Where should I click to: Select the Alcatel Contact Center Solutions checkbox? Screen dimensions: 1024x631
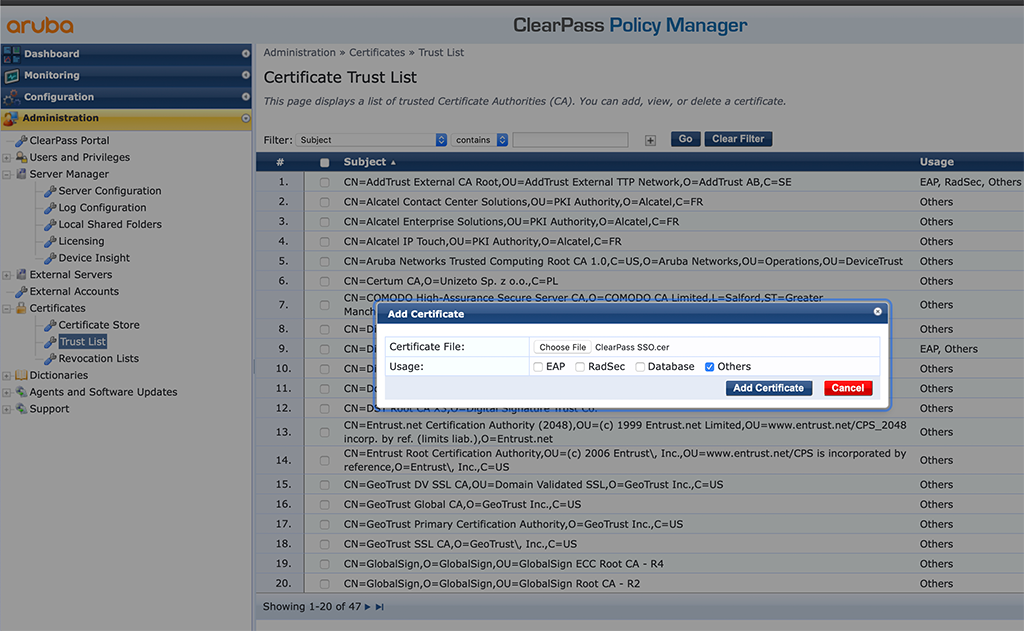(x=325, y=202)
